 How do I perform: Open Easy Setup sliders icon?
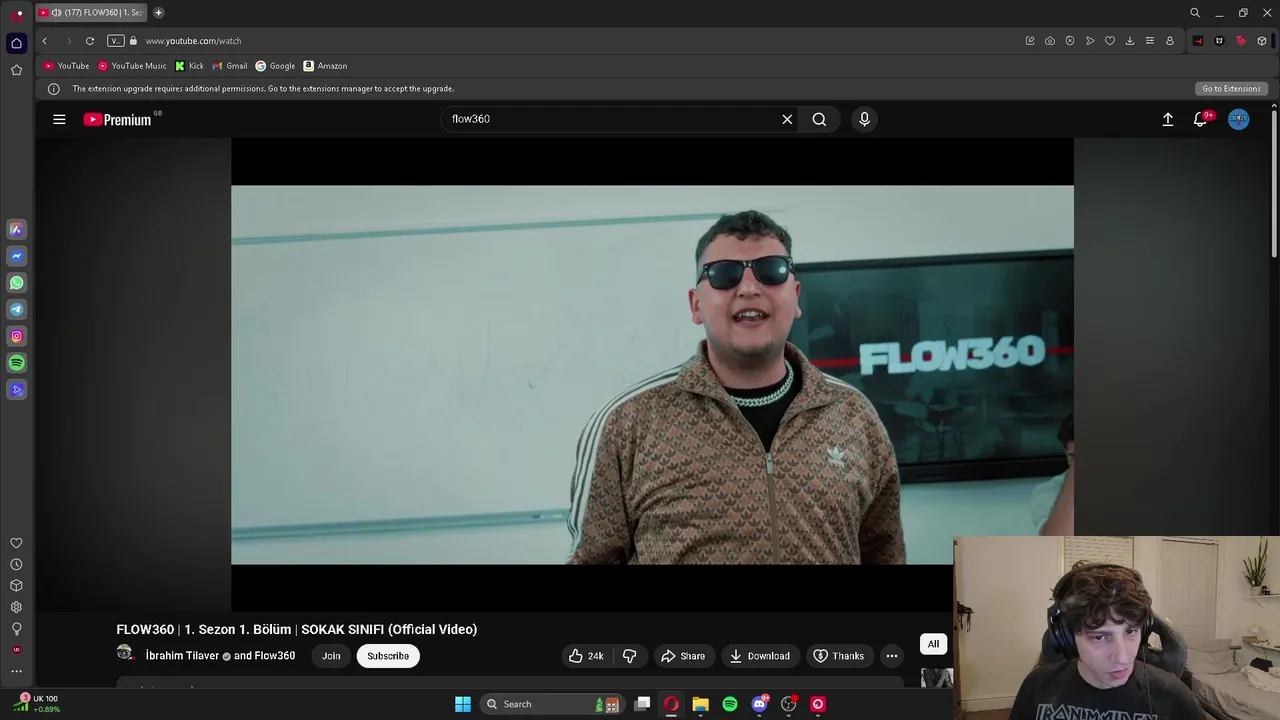coord(1150,41)
